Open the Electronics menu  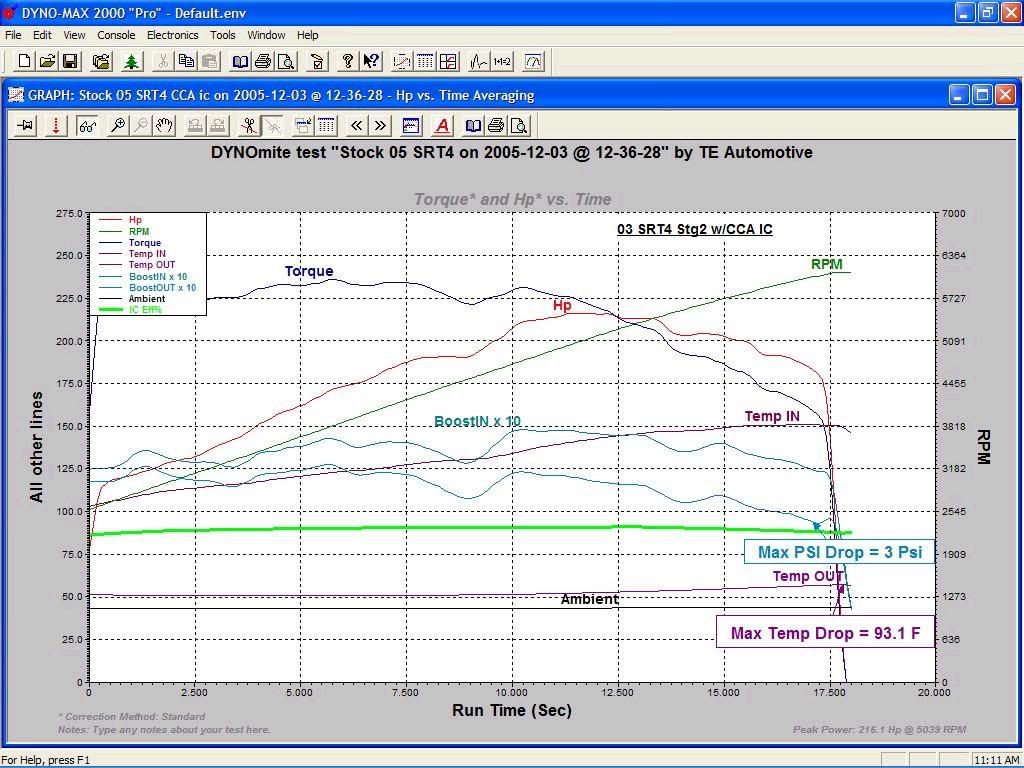[x=172, y=35]
